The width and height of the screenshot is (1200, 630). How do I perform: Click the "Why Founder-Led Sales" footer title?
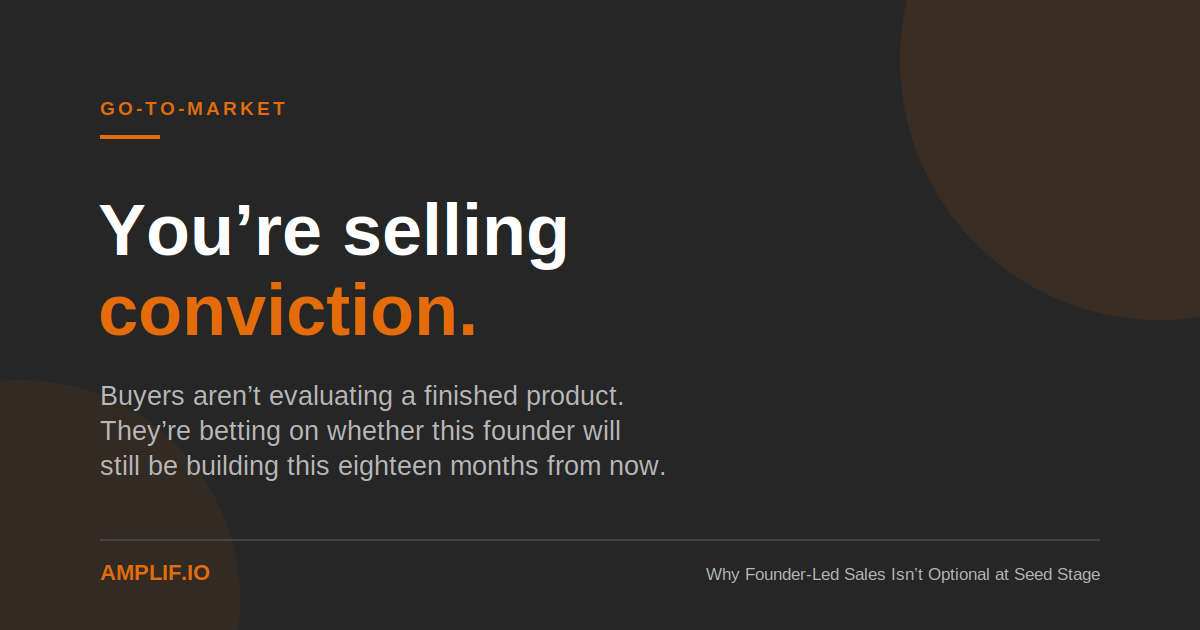[x=903, y=575]
